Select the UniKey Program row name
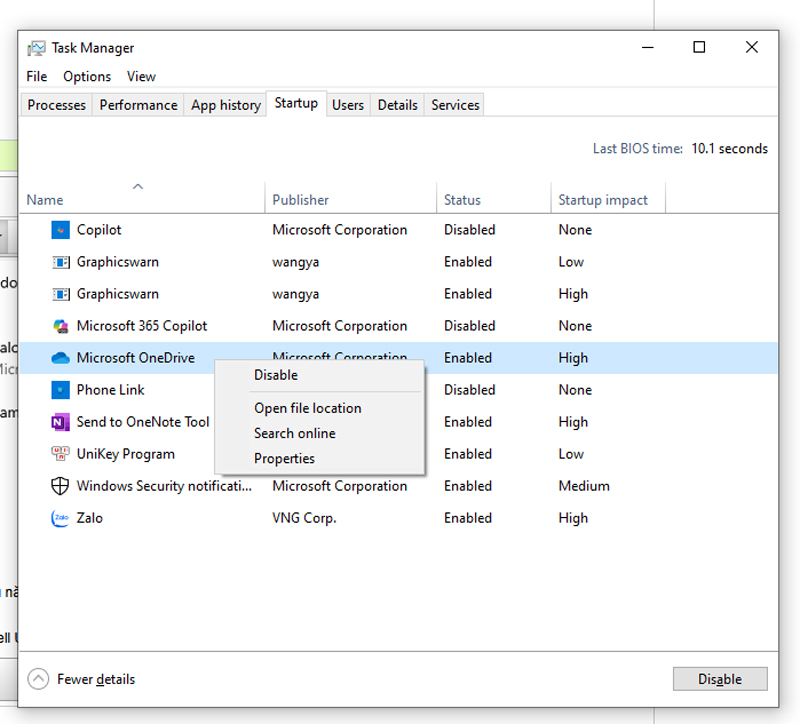Image resolution: width=800 pixels, height=724 pixels. click(x=126, y=454)
